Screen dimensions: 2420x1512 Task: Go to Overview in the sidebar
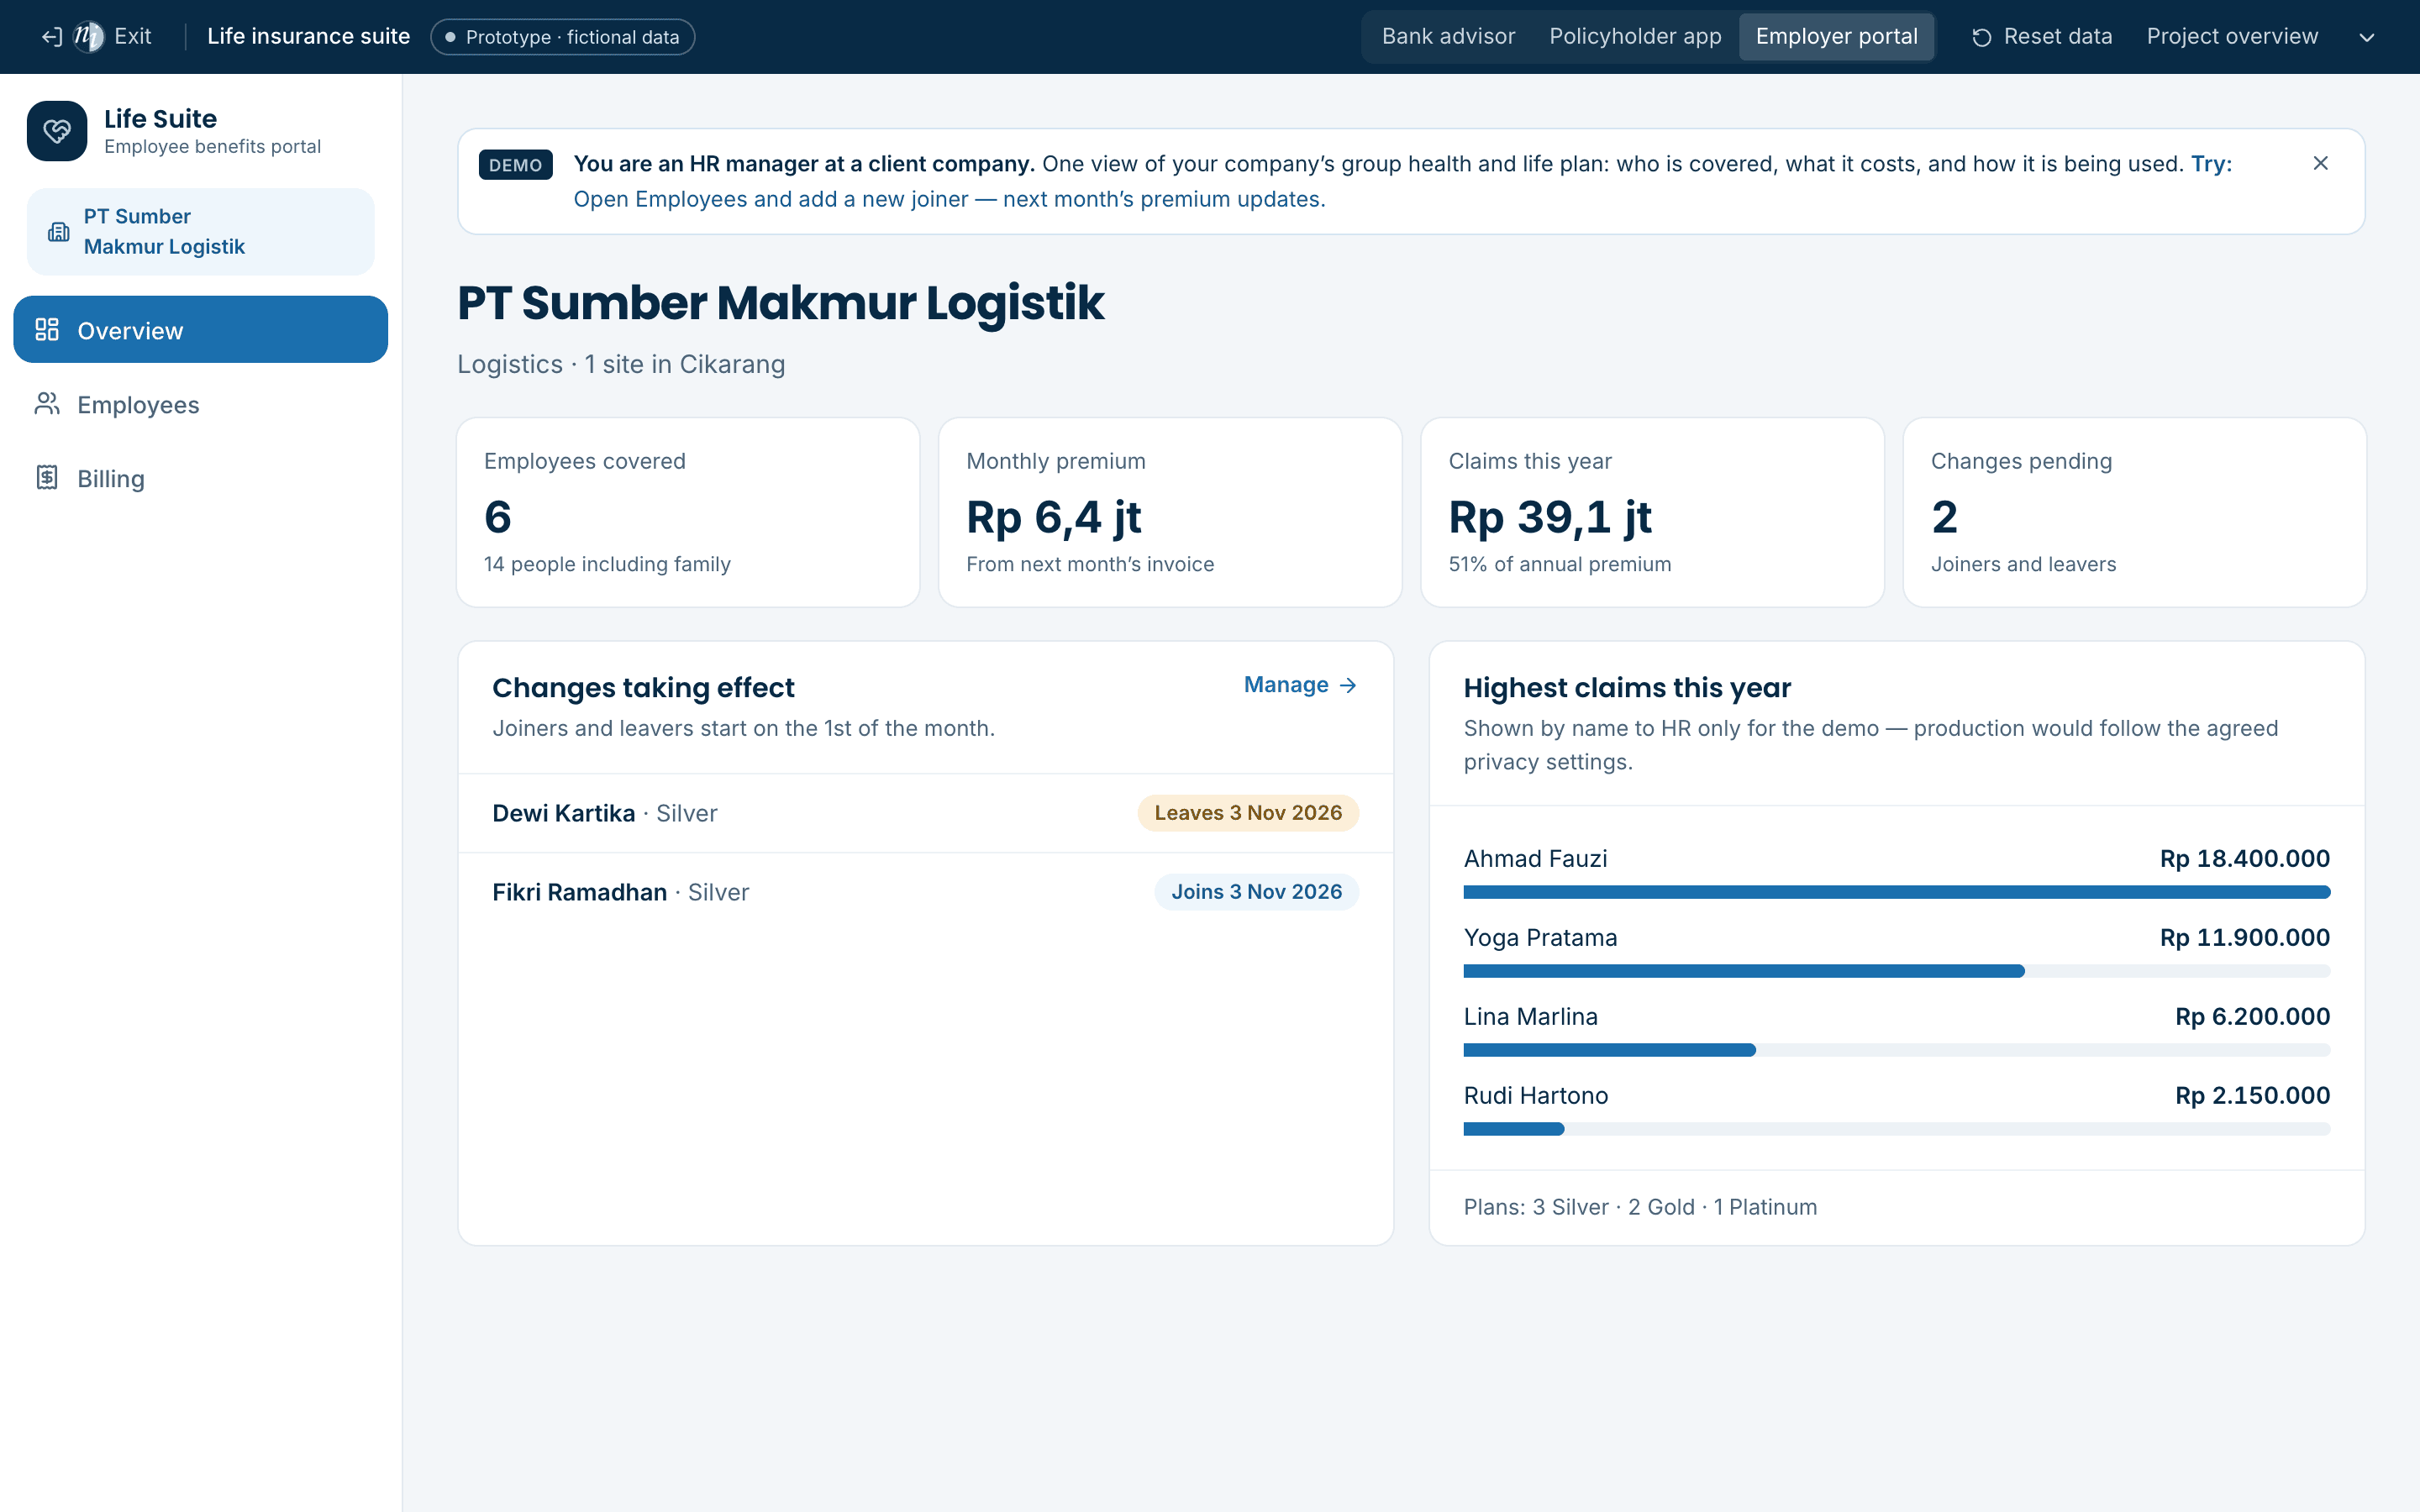(200, 329)
